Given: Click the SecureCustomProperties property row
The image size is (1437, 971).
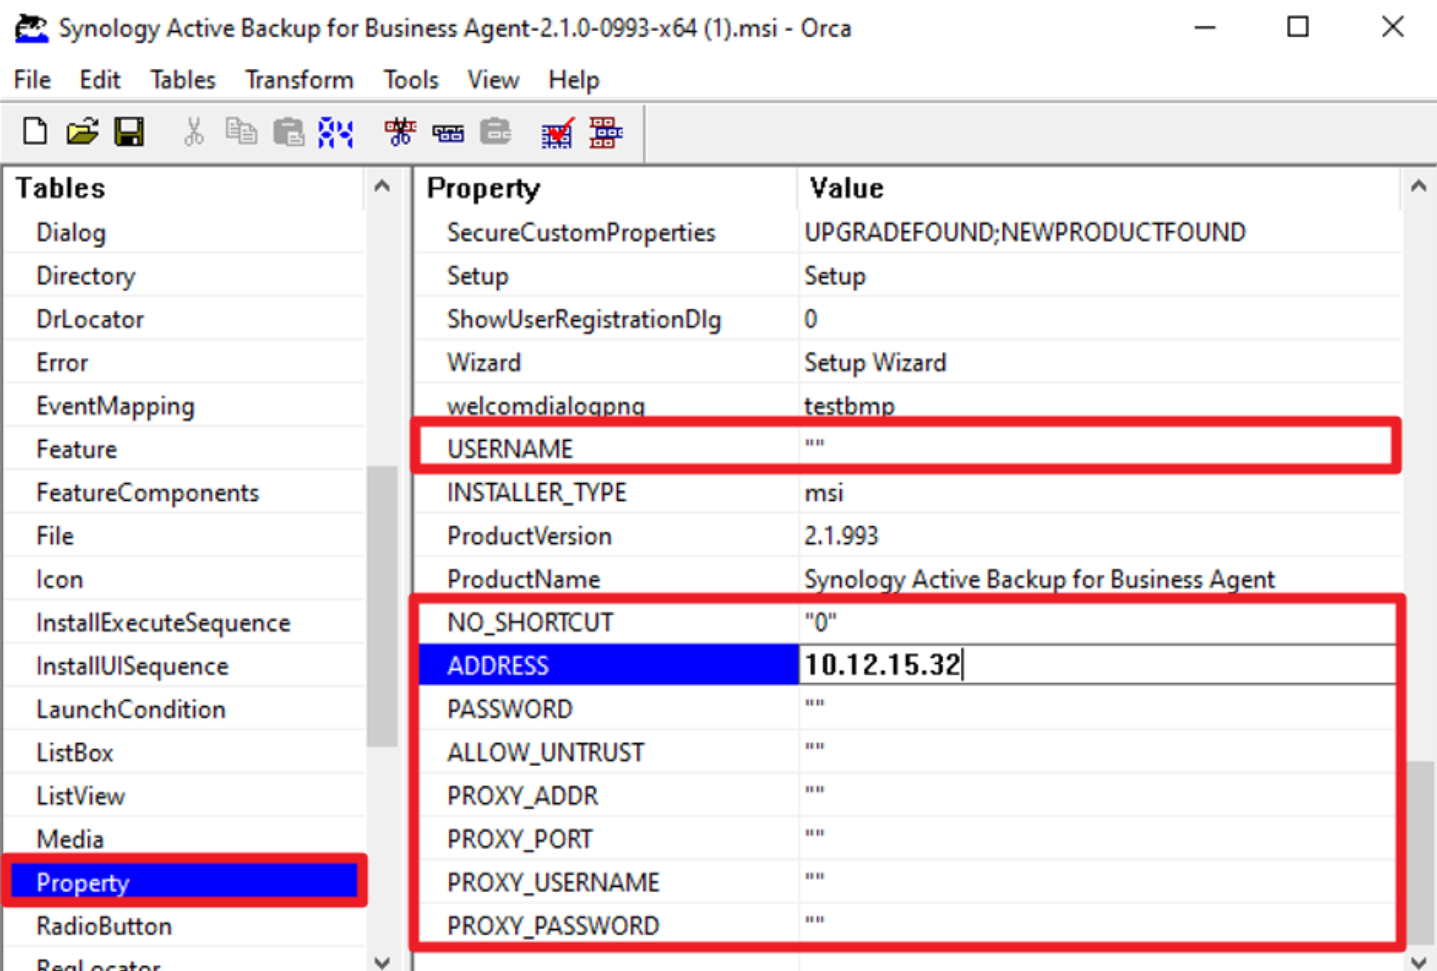Looking at the screenshot, I should click(908, 233).
